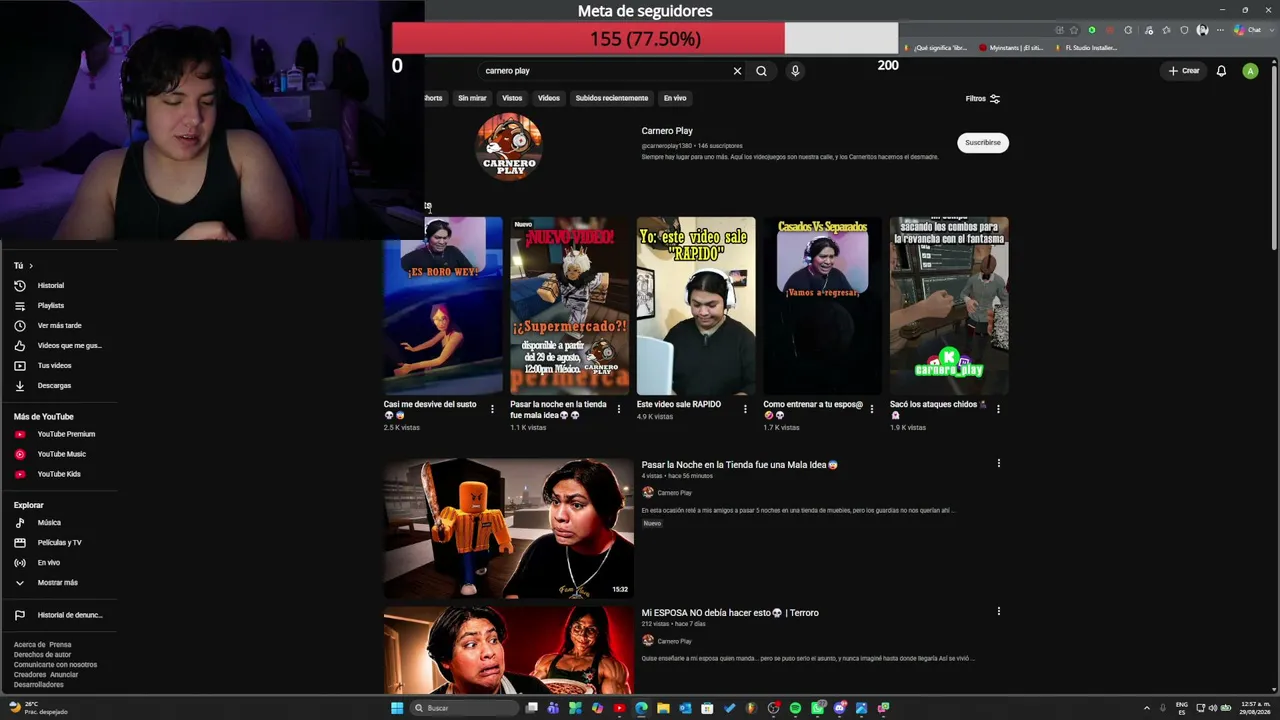Open the Descargas download icon
Viewport: 1280px width, 720px height.
coord(19,385)
